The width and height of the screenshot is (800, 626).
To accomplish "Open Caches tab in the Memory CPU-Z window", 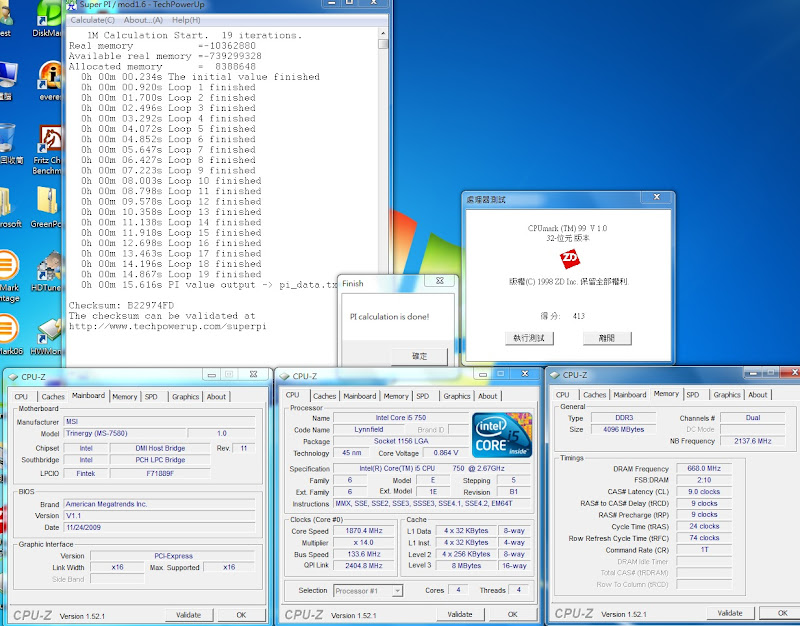I will pos(594,395).
